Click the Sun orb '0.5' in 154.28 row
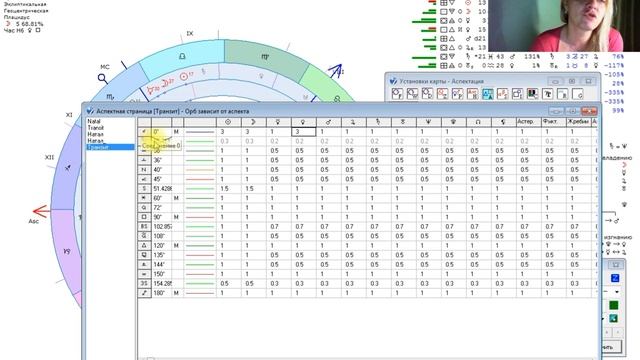The height and width of the screenshot is (360, 640). (x=228, y=283)
